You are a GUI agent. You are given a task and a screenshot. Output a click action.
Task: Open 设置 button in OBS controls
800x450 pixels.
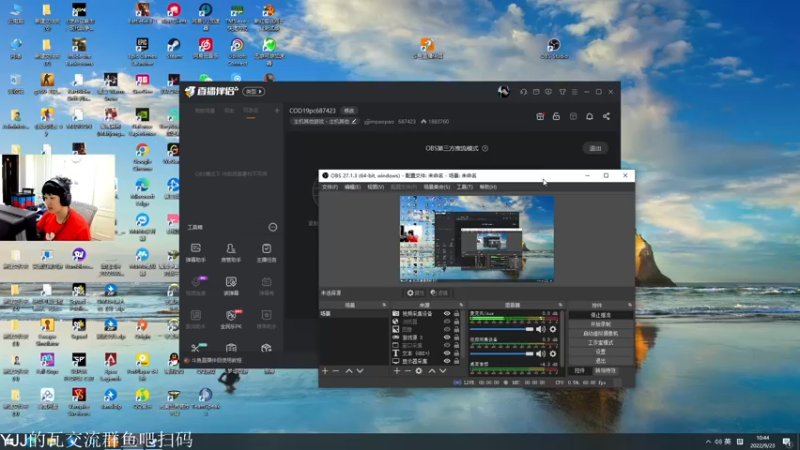601,352
